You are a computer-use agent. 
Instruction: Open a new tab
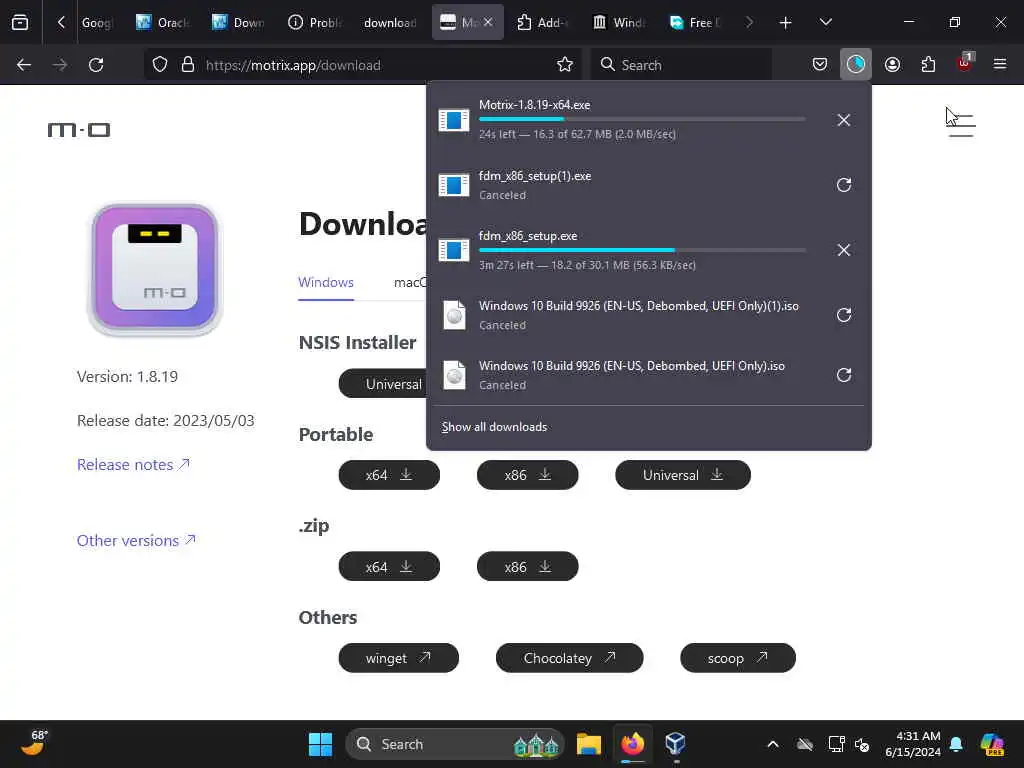pos(786,22)
